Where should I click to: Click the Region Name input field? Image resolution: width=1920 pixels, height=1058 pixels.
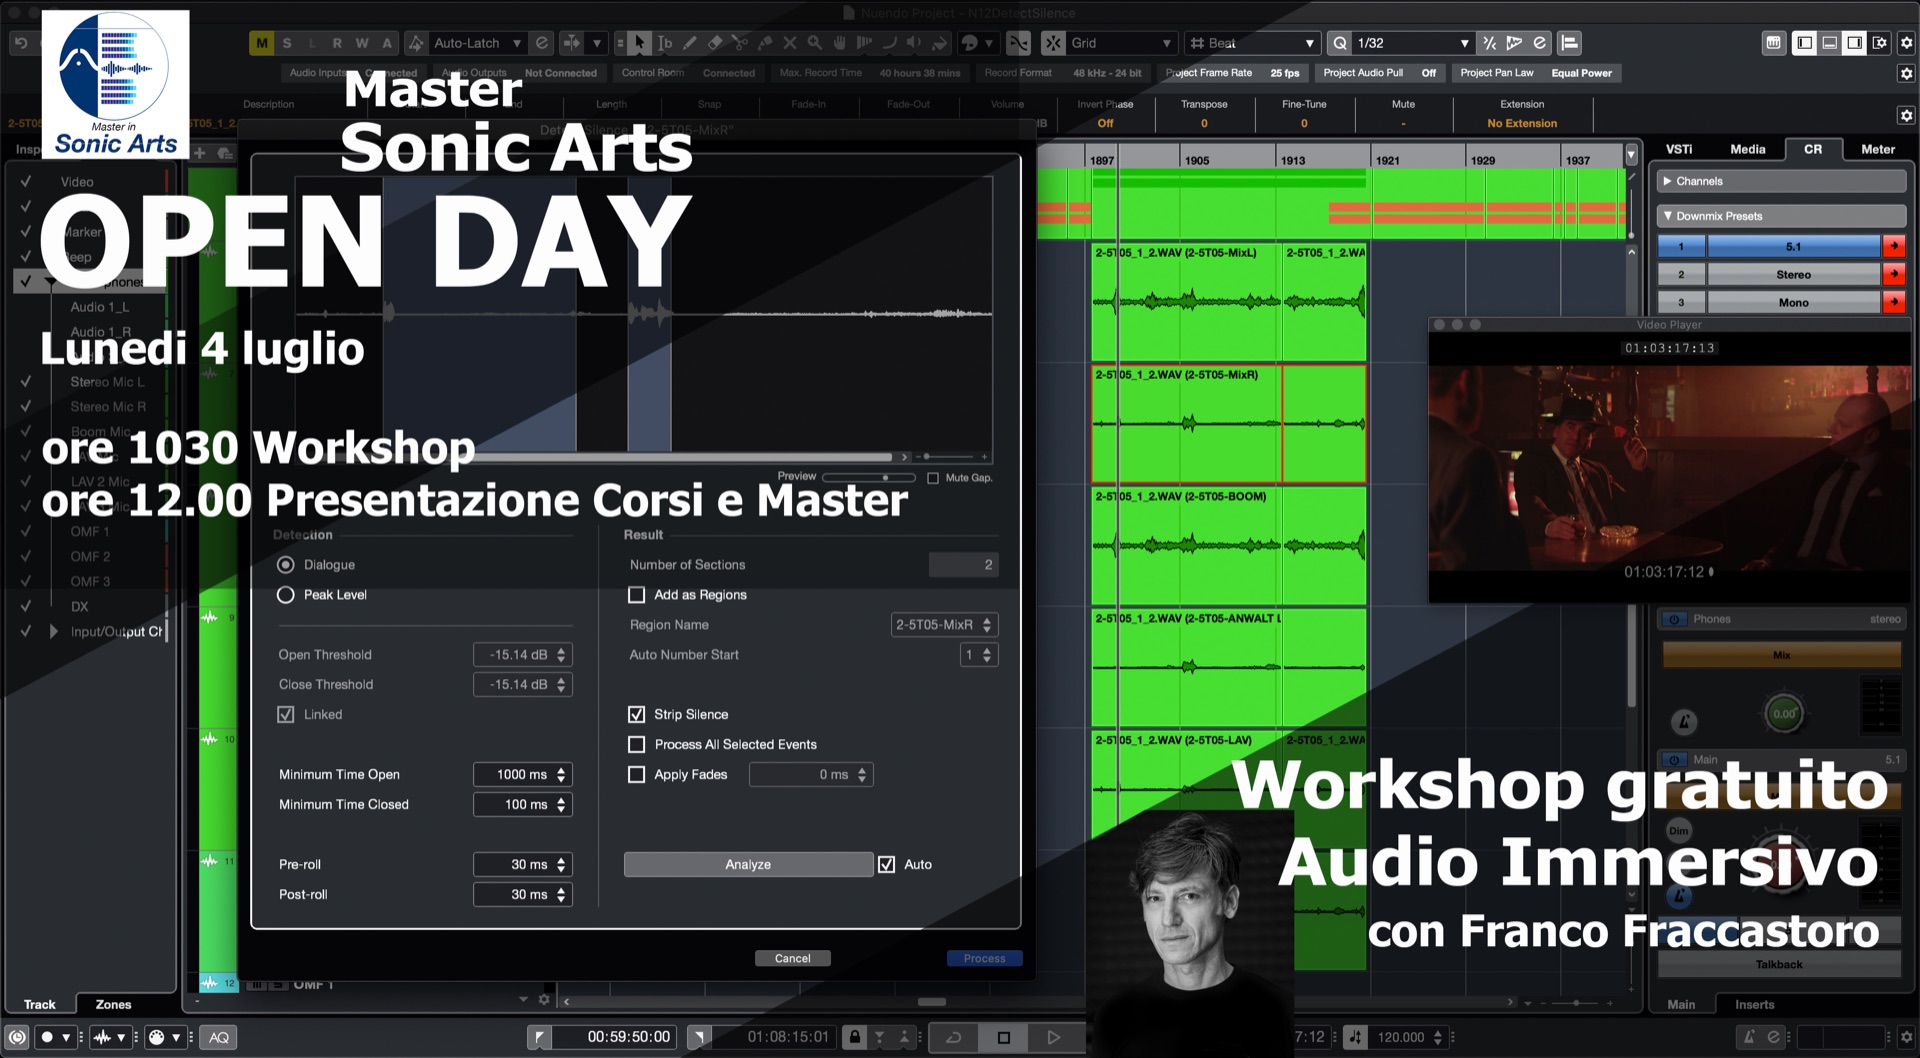click(944, 625)
